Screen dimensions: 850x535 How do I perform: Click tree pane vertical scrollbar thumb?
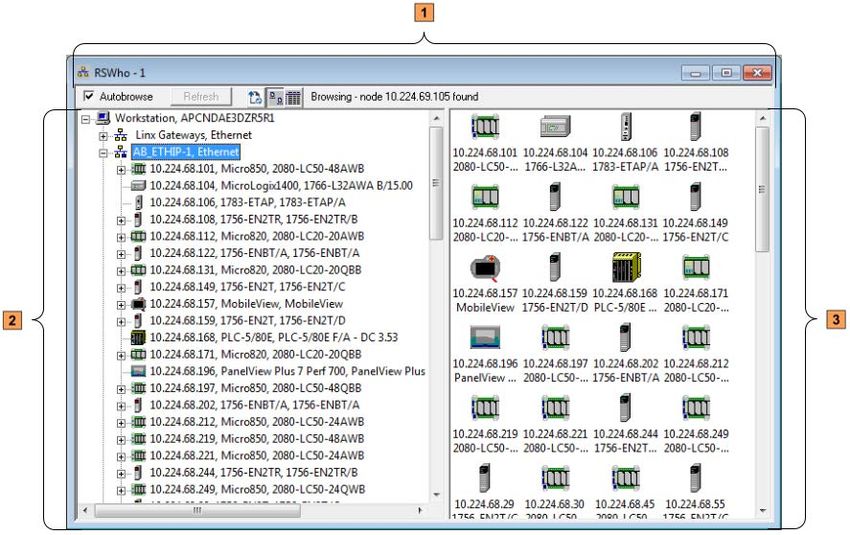point(436,183)
